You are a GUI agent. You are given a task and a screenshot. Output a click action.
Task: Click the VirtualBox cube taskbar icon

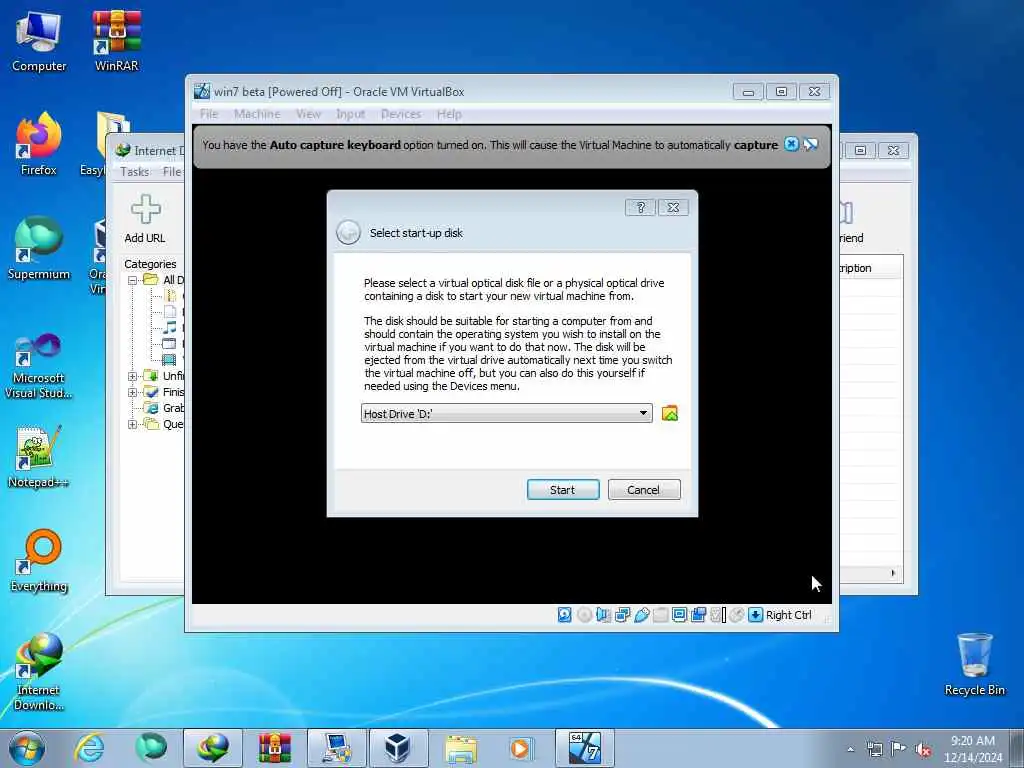point(398,748)
